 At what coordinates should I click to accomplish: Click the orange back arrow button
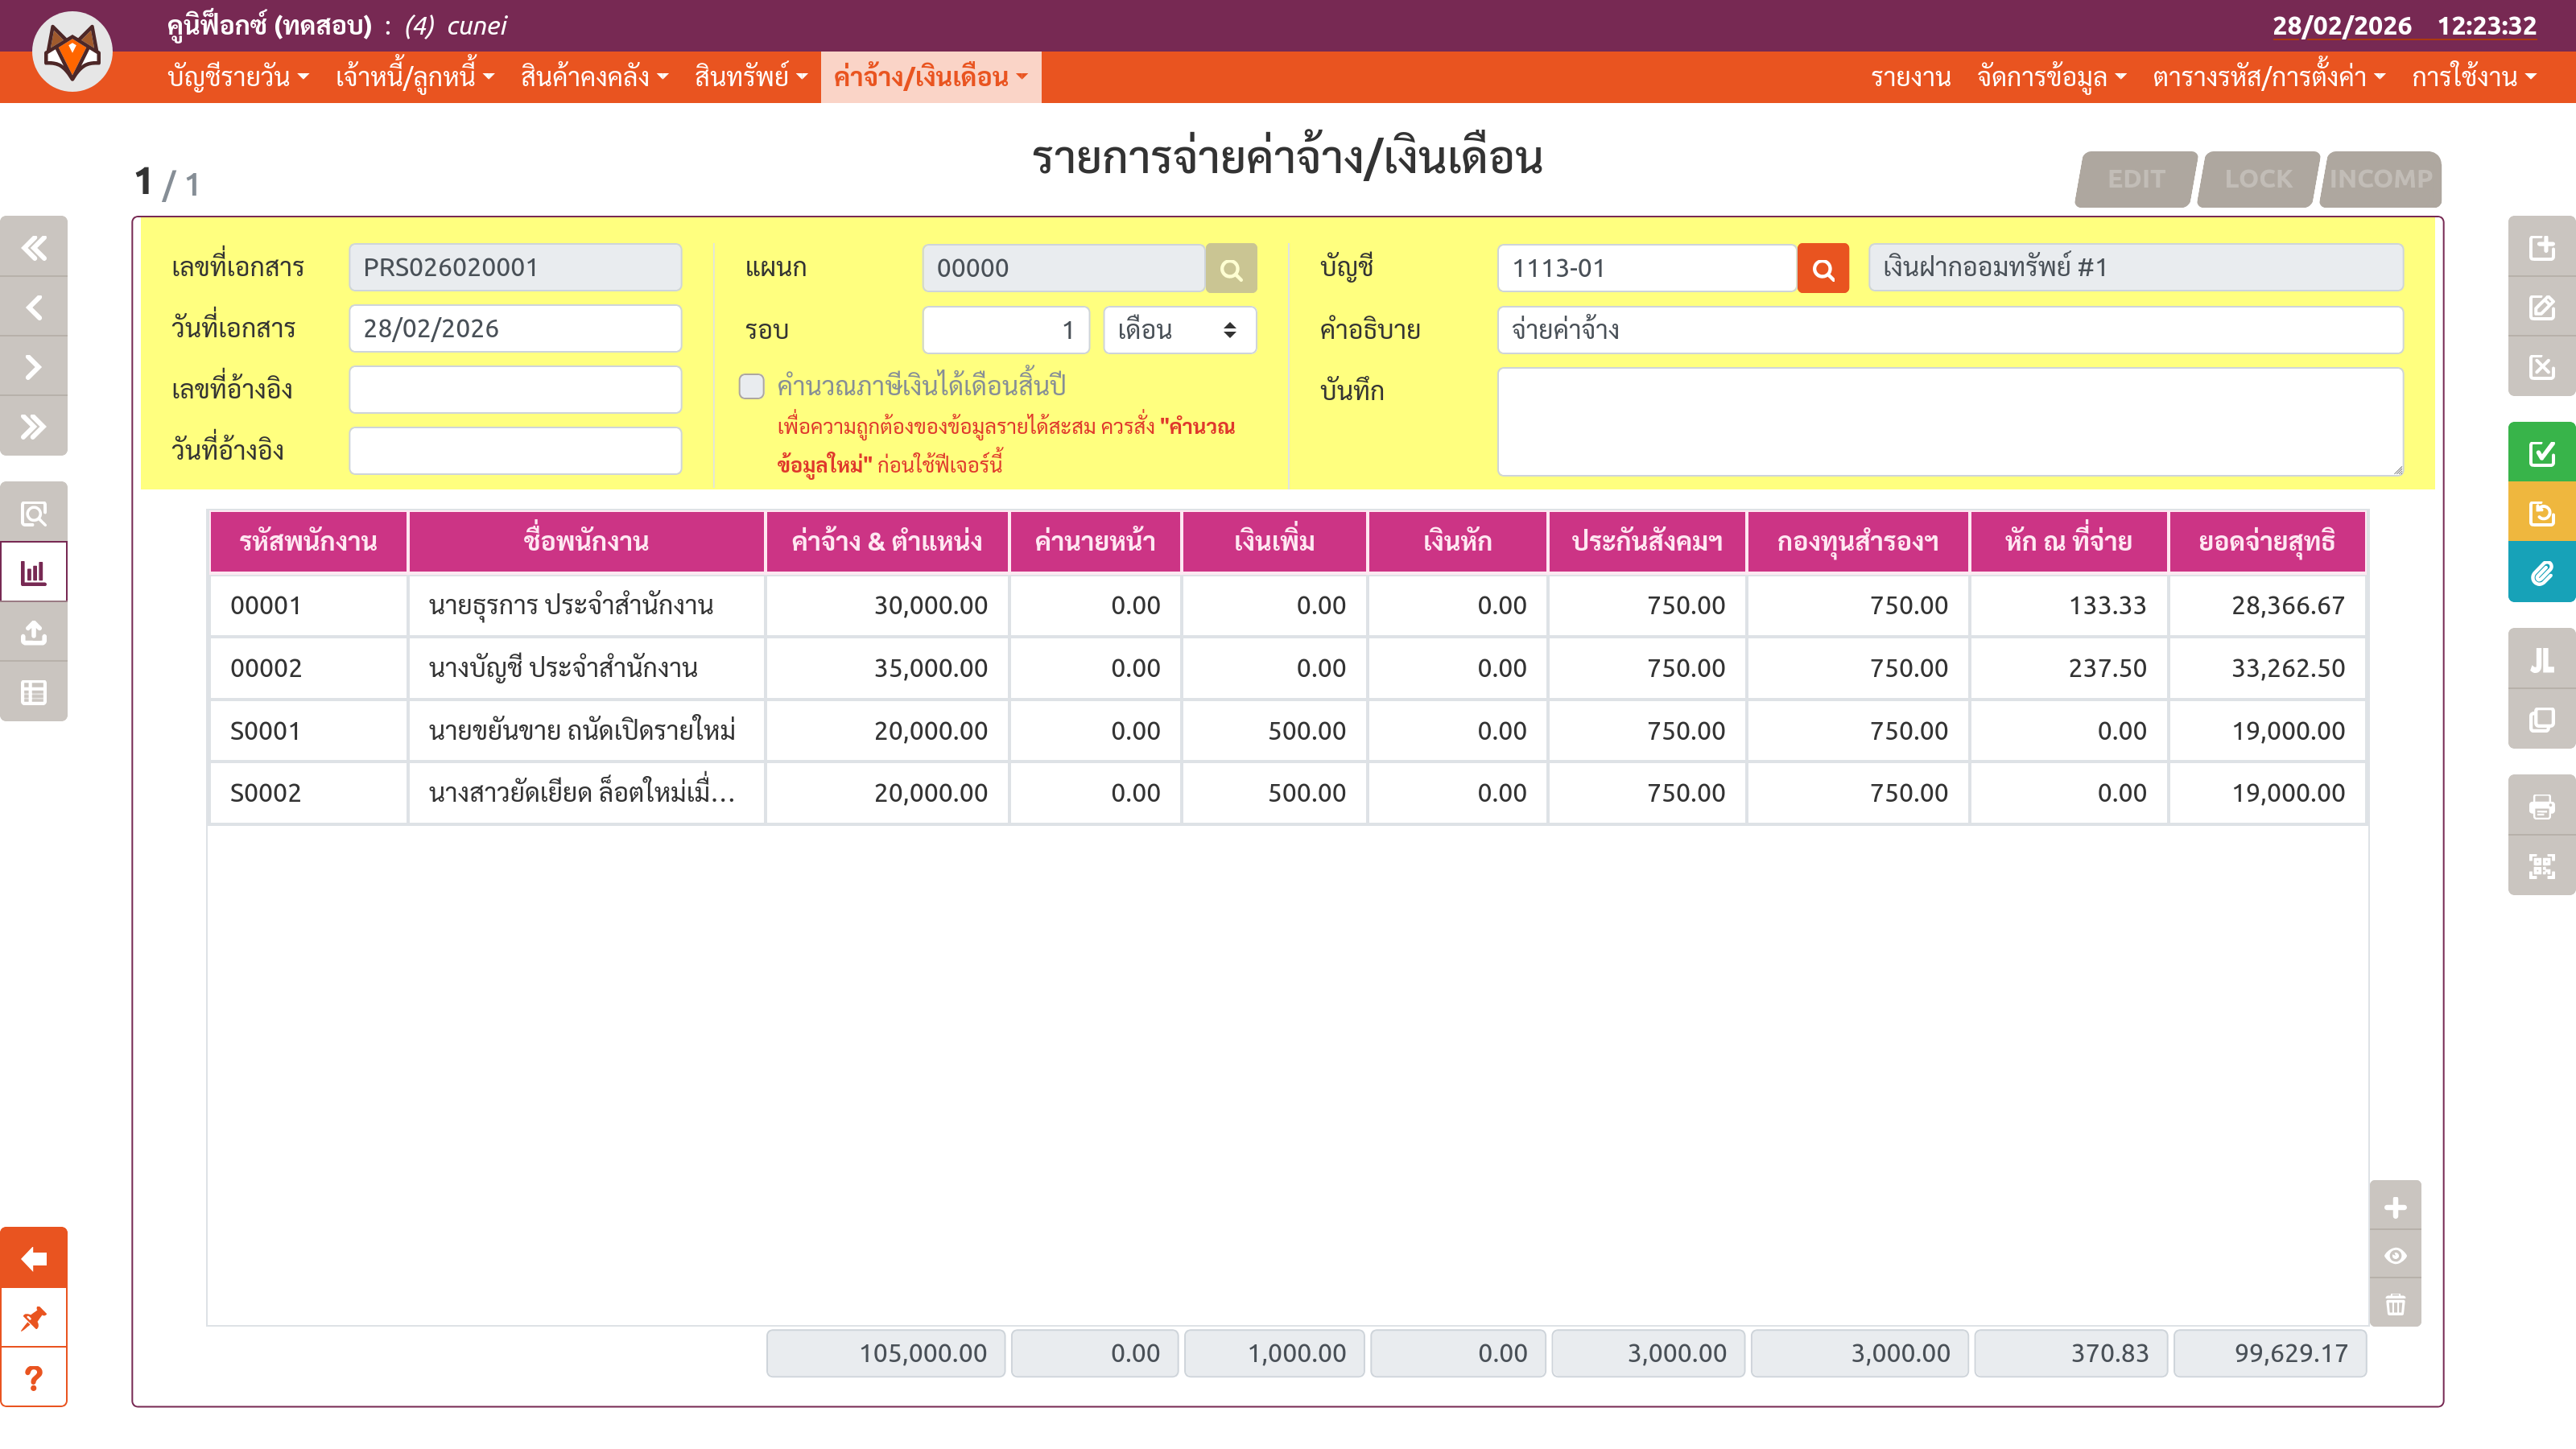[34, 1258]
